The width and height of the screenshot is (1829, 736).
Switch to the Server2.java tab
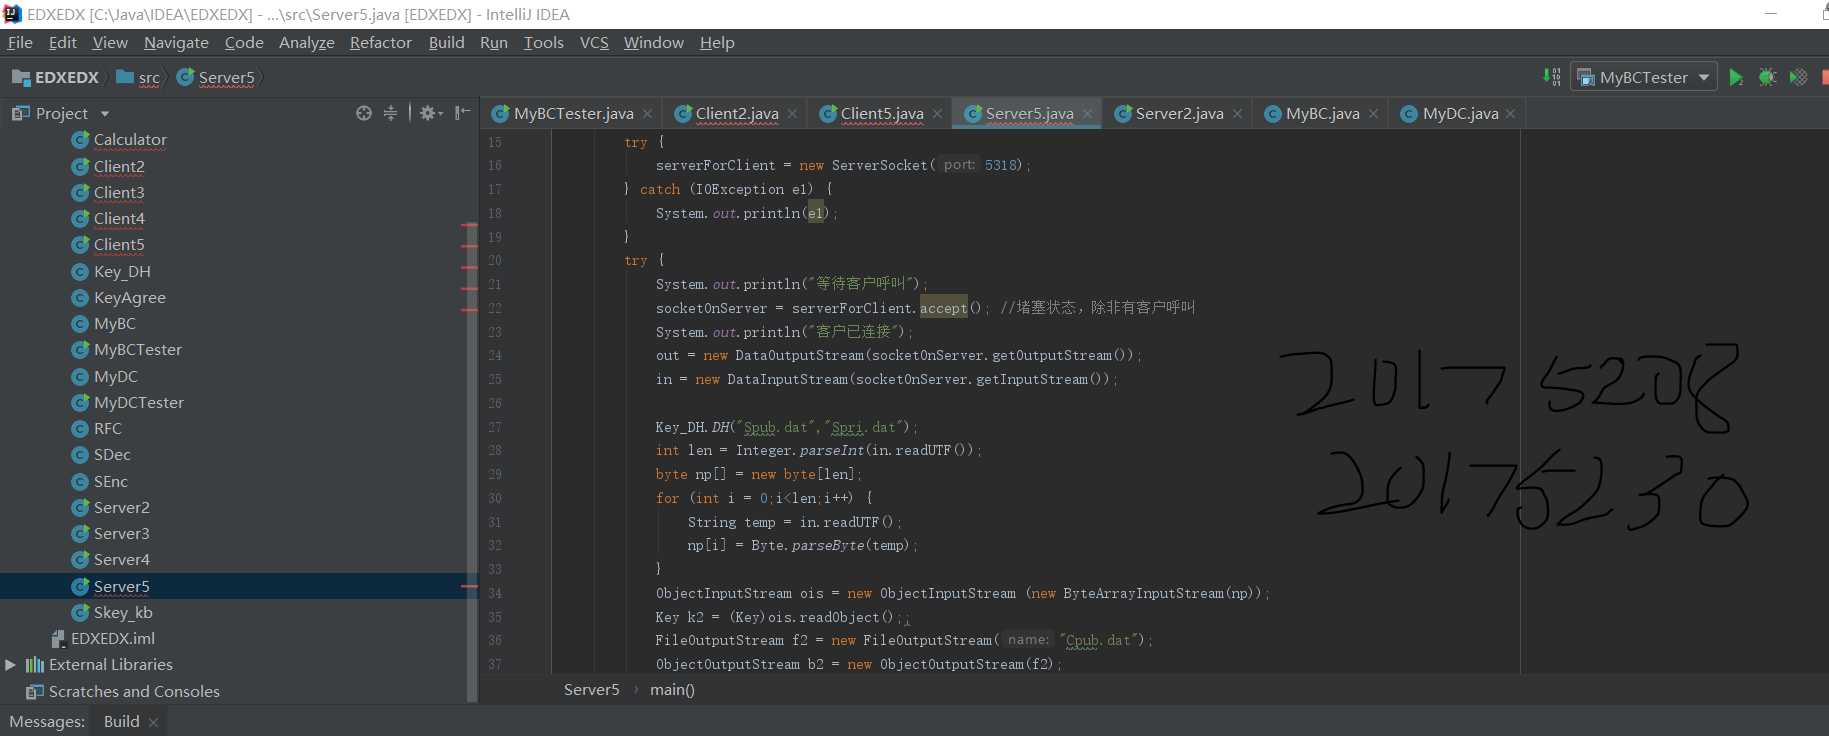[1179, 114]
